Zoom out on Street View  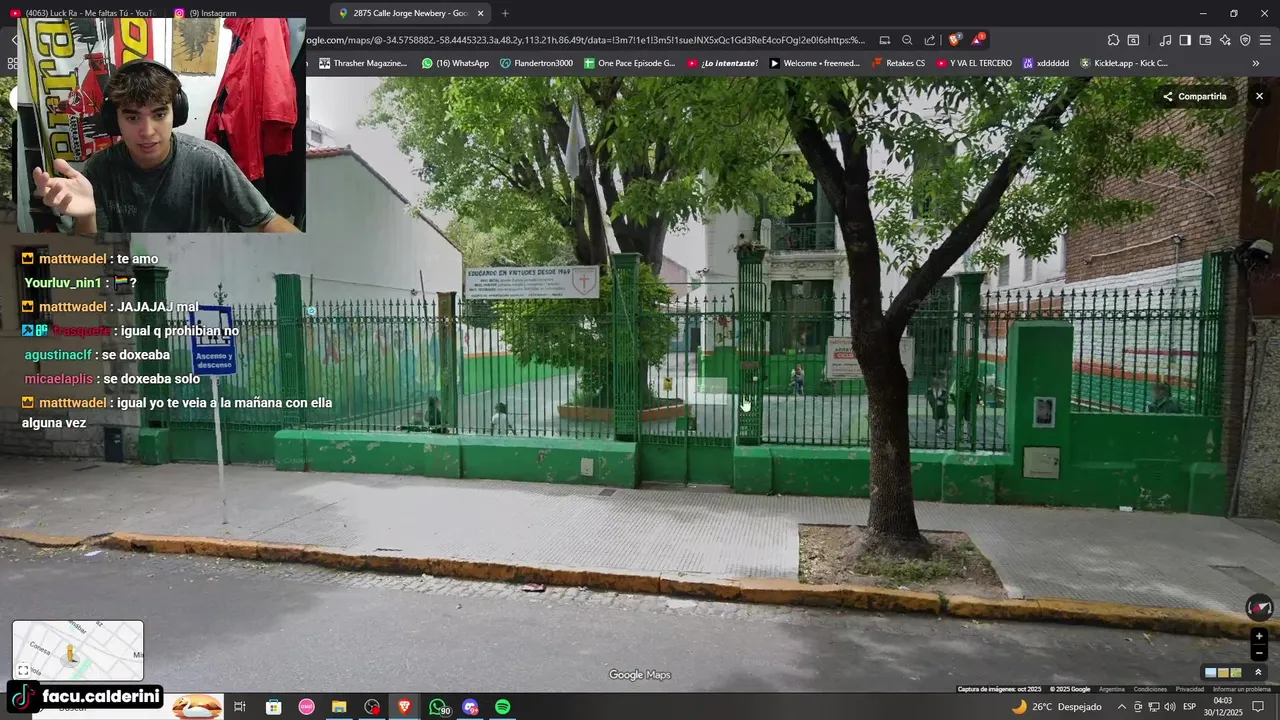click(1259, 653)
